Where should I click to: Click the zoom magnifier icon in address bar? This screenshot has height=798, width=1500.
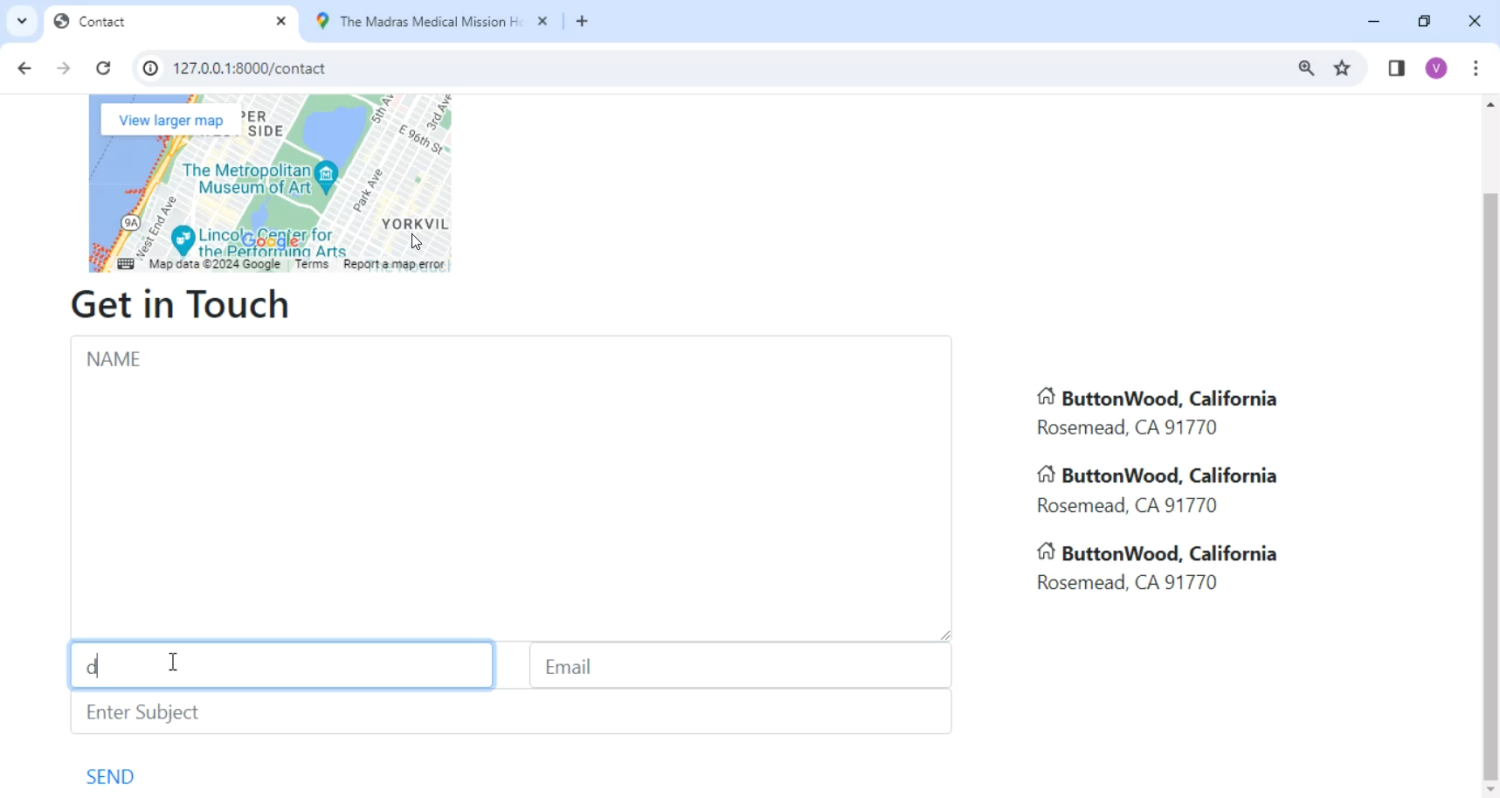pyautogui.click(x=1306, y=68)
